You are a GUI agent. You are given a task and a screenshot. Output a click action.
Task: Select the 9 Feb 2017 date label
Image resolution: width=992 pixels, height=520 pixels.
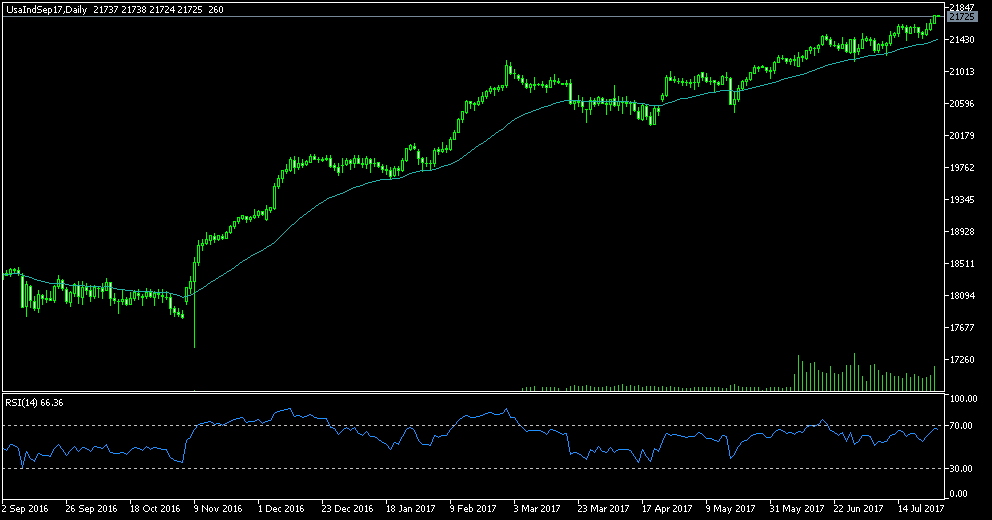tap(473, 509)
